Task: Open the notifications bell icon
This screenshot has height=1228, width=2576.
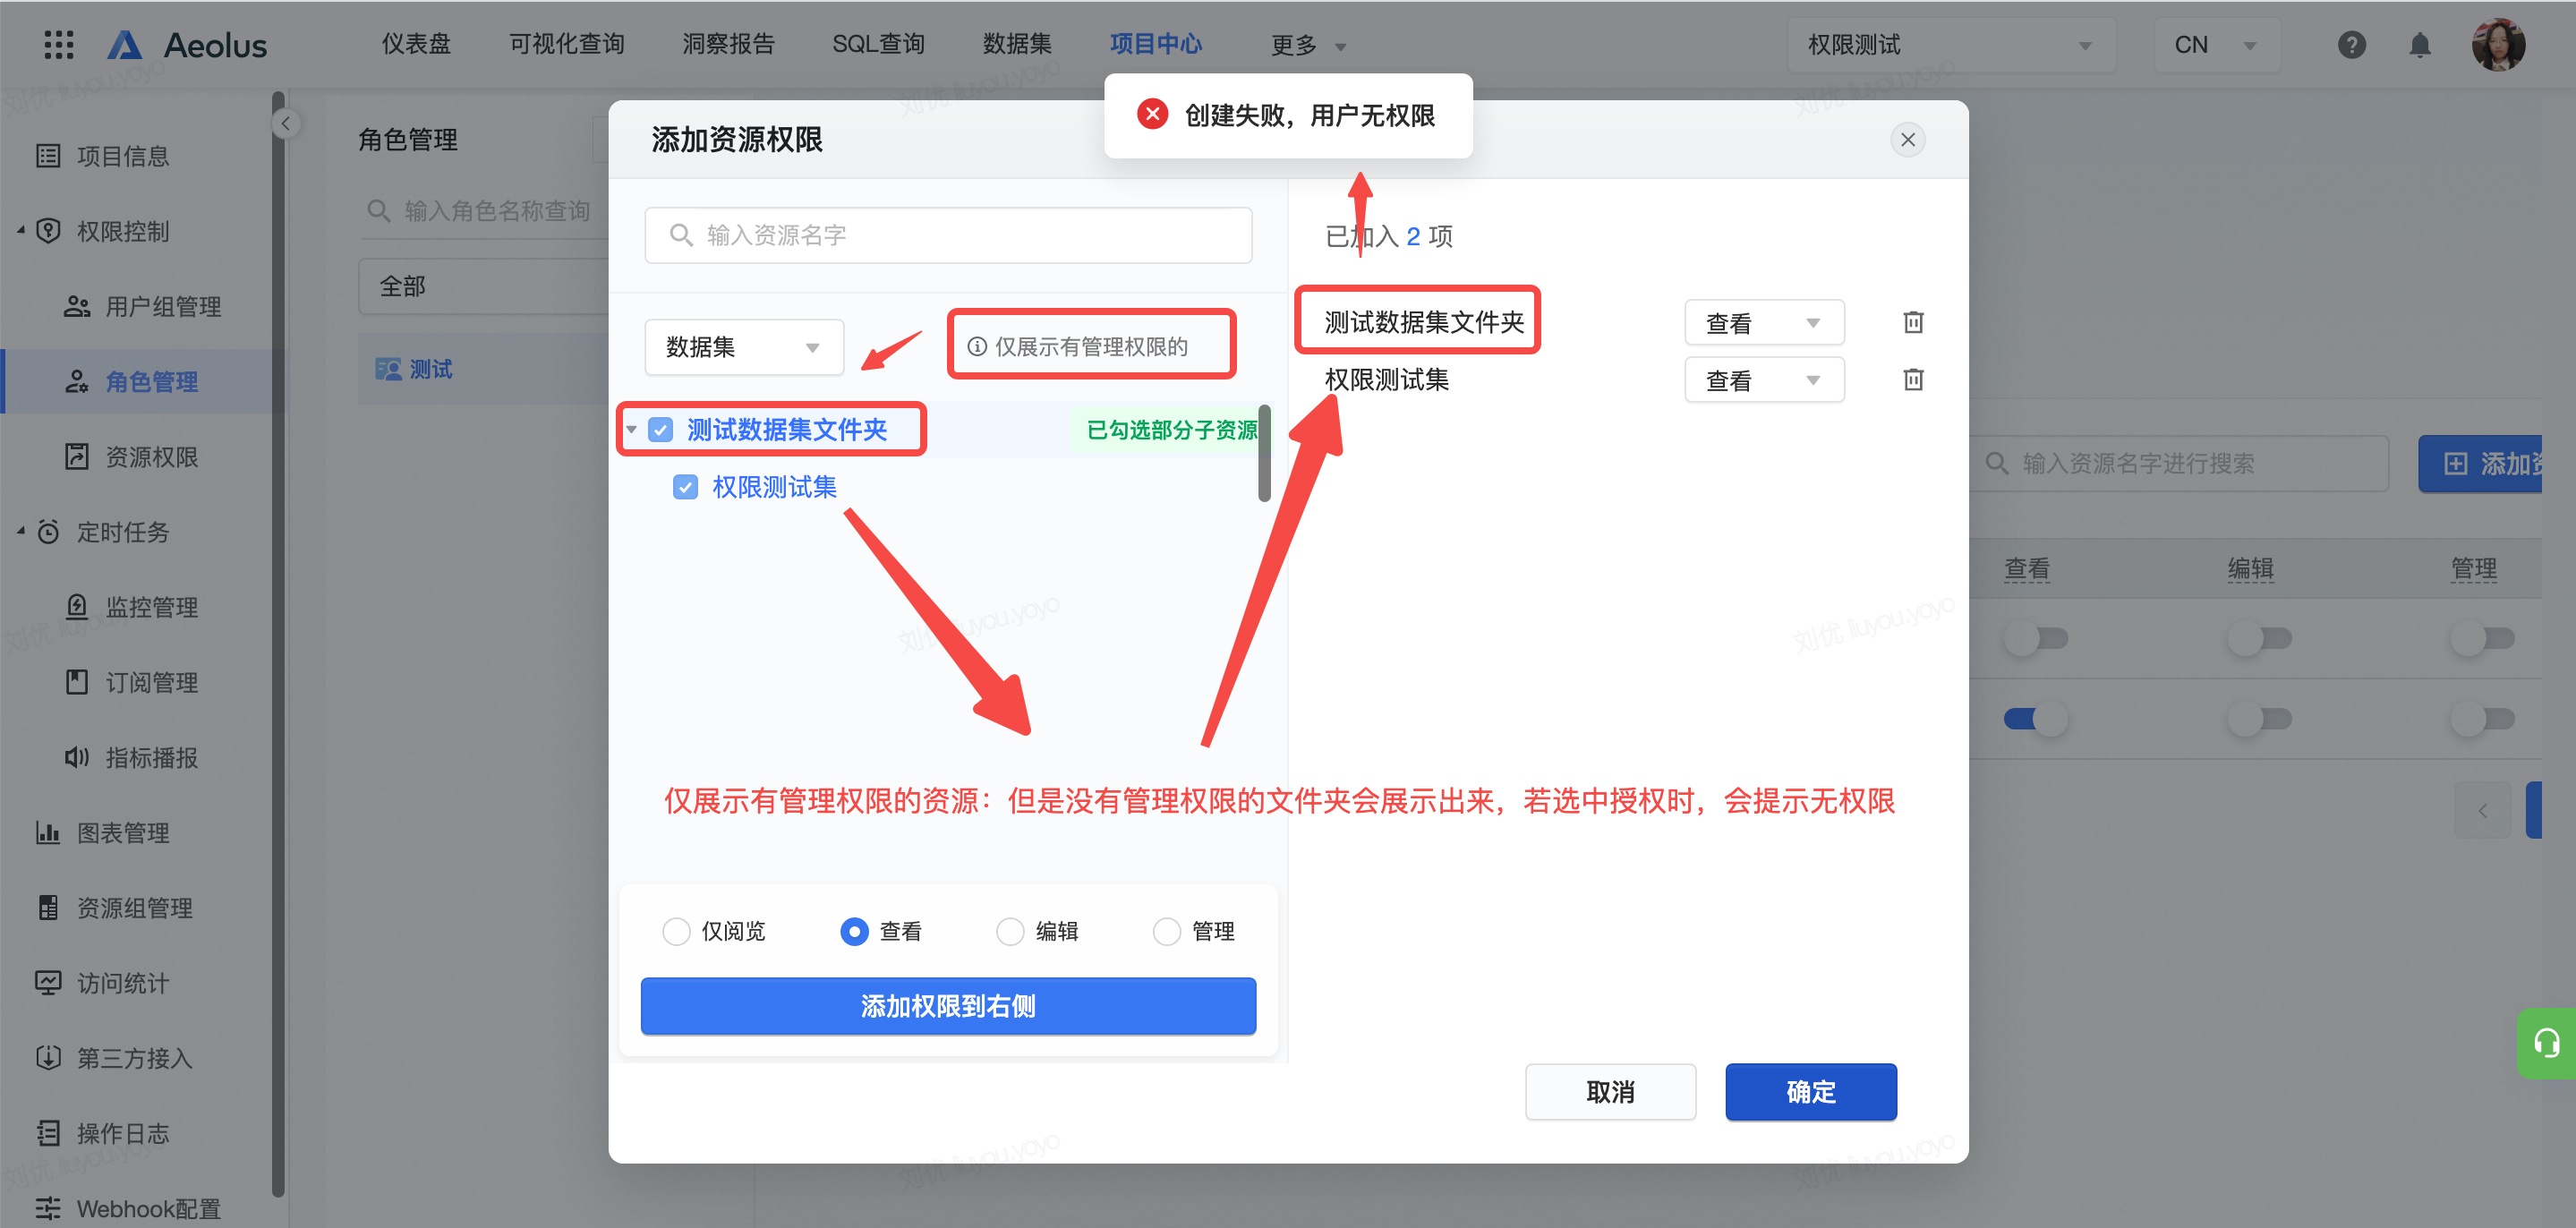Action: (x=2419, y=45)
